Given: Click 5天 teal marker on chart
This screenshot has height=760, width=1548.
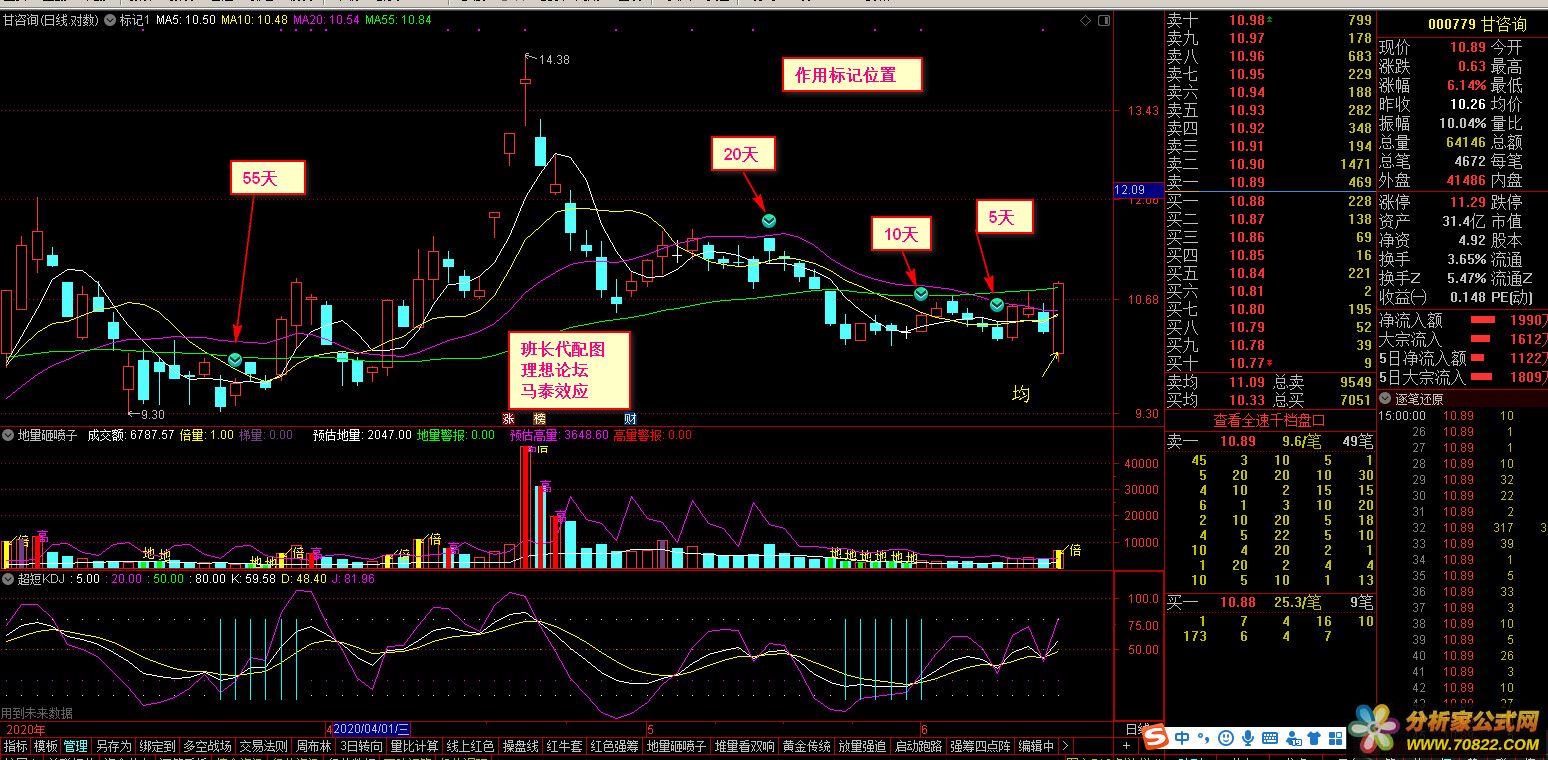Looking at the screenshot, I should (x=997, y=303).
